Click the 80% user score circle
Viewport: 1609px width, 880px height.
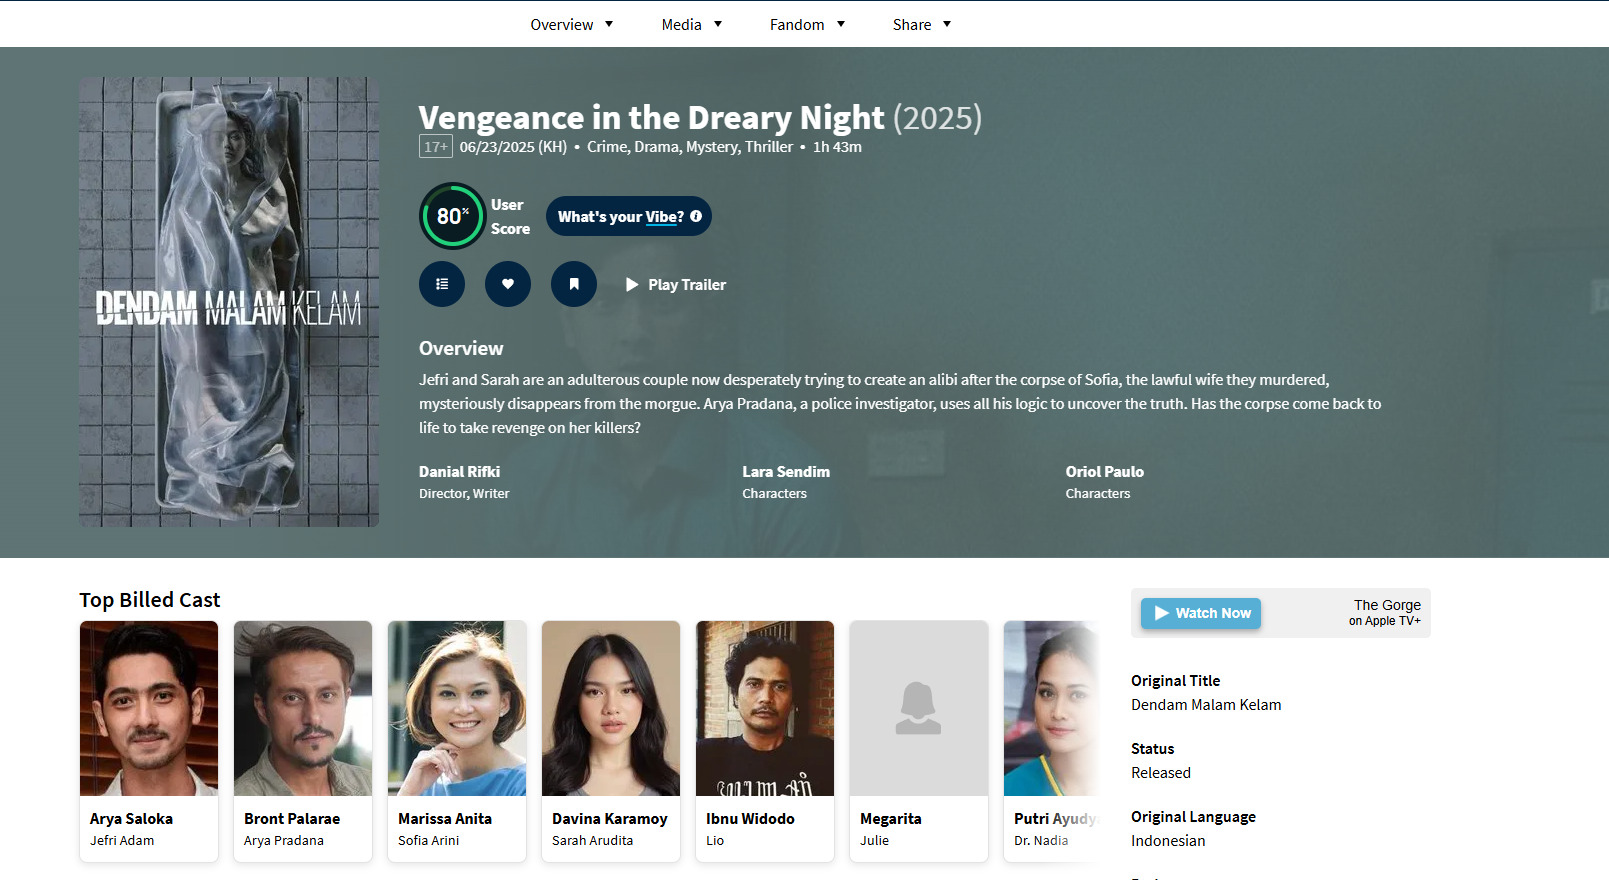[453, 216]
